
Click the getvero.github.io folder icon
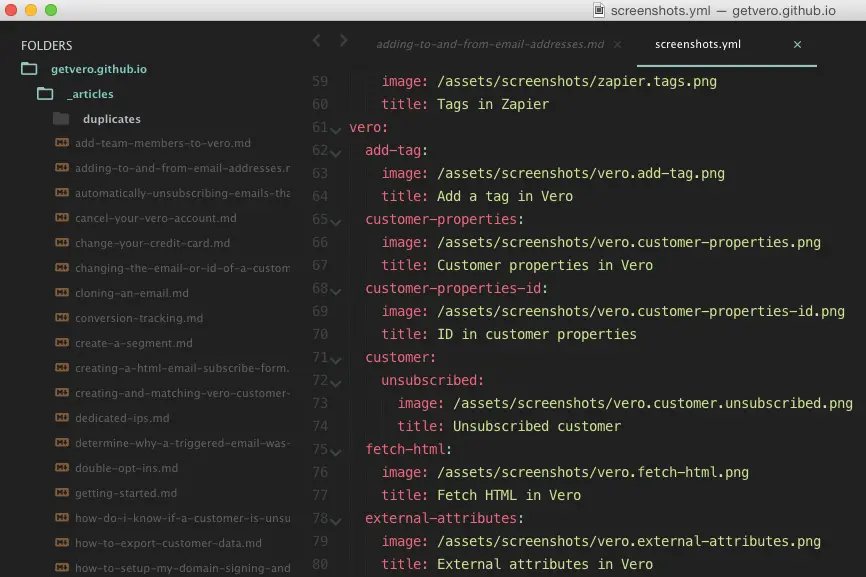tap(29, 69)
